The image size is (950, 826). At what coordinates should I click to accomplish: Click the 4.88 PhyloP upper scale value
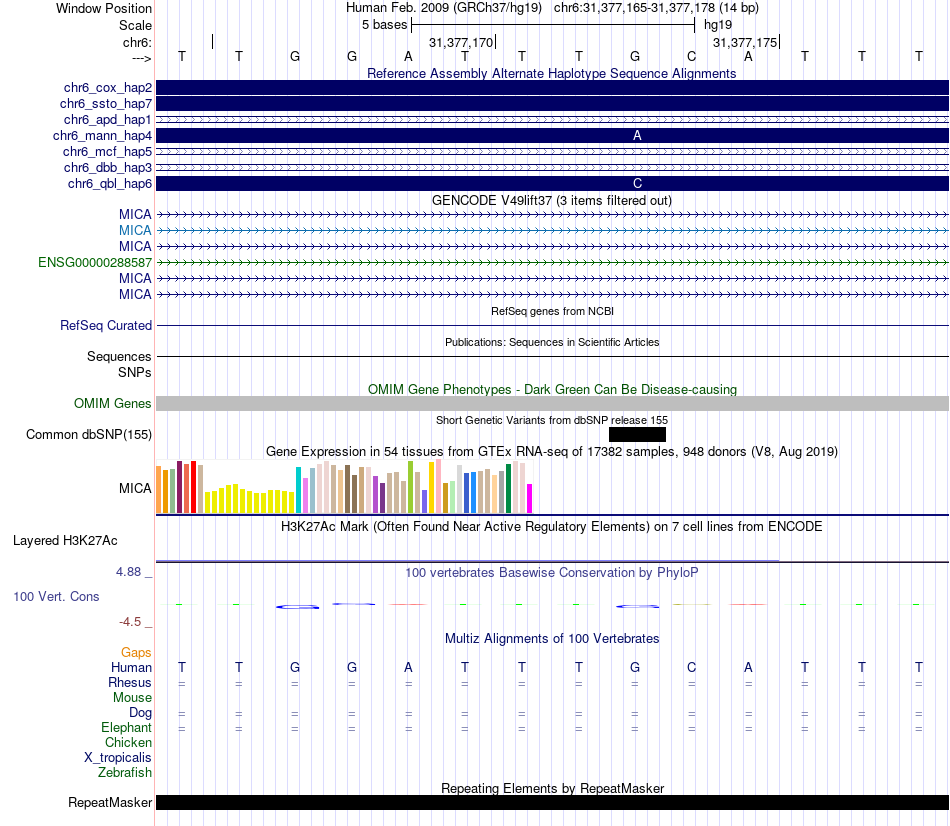(x=128, y=572)
